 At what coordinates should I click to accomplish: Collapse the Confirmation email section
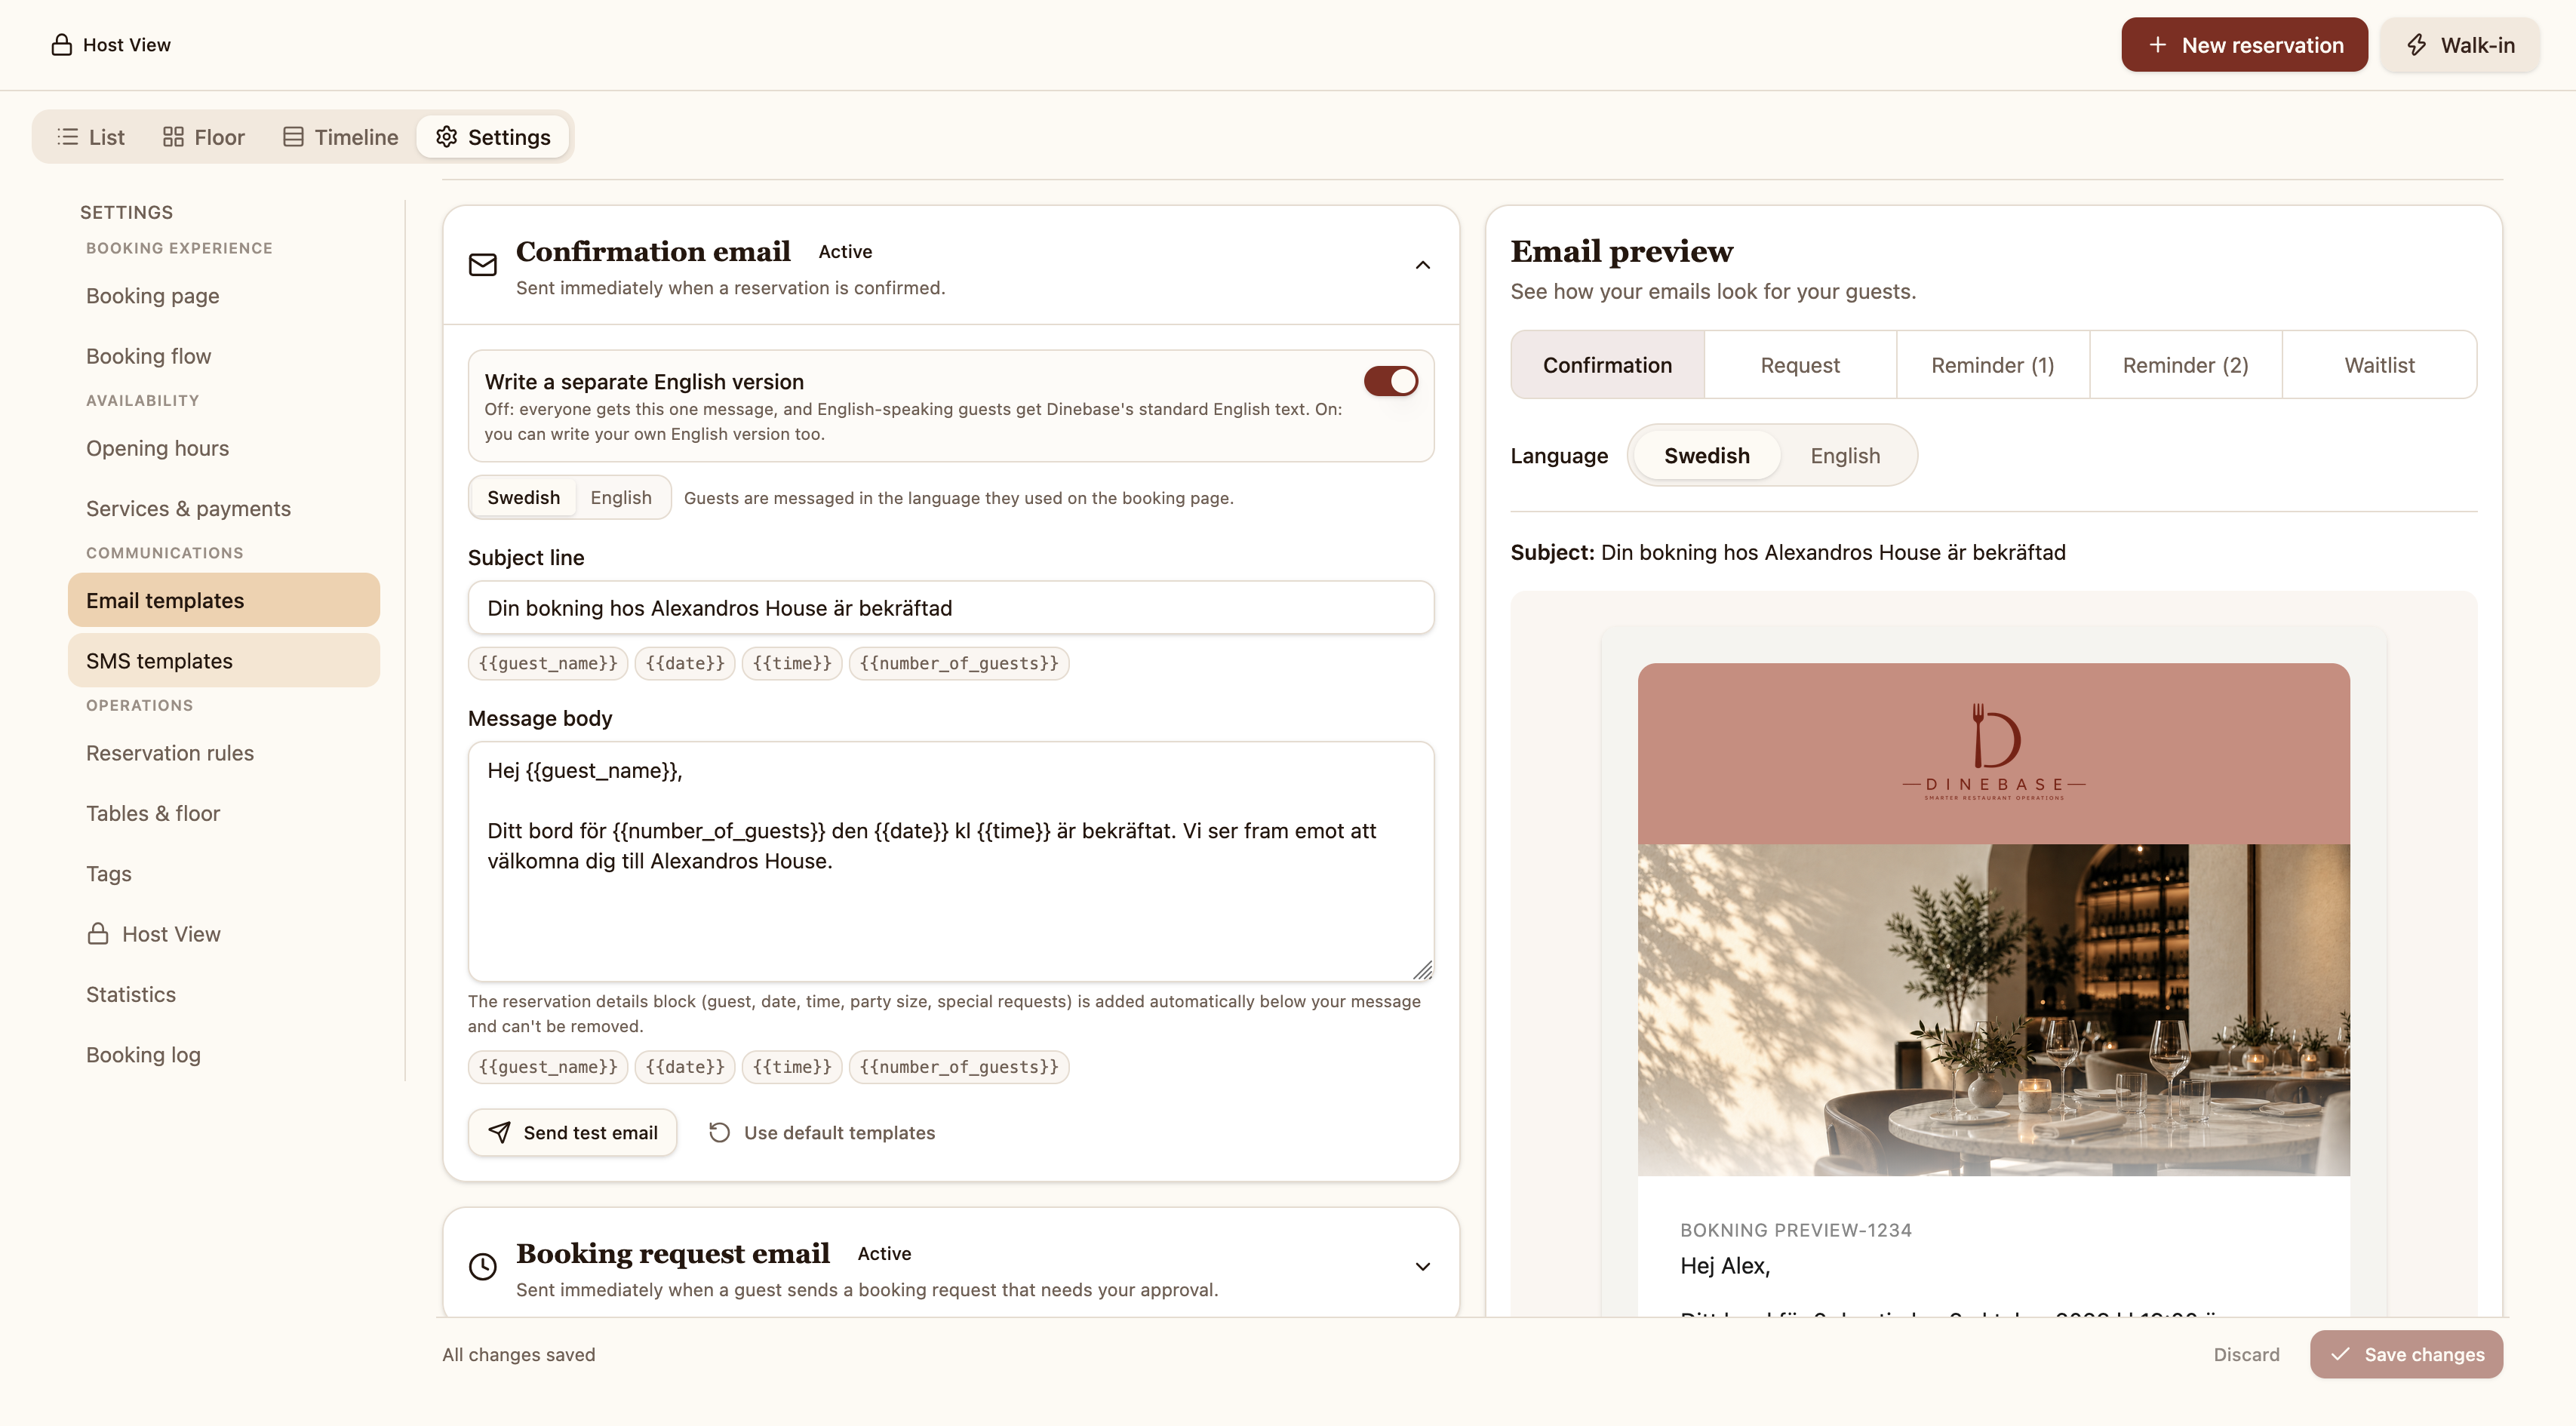(x=1422, y=265)
